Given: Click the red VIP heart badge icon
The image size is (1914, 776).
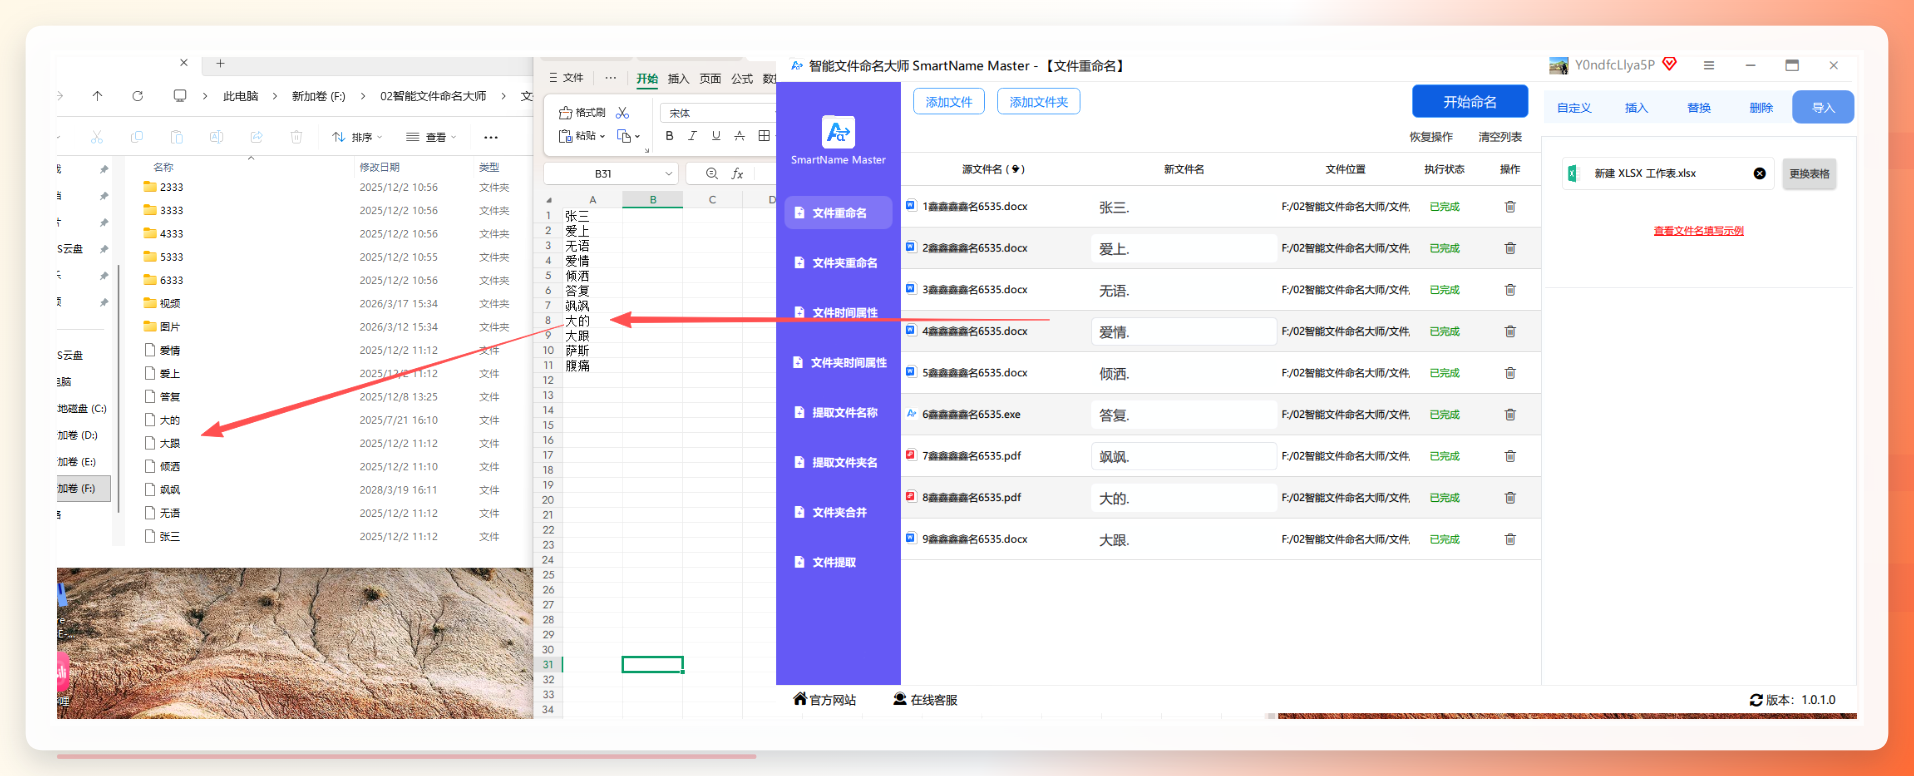Looking at the screenshot, I should coord(1669,64).
